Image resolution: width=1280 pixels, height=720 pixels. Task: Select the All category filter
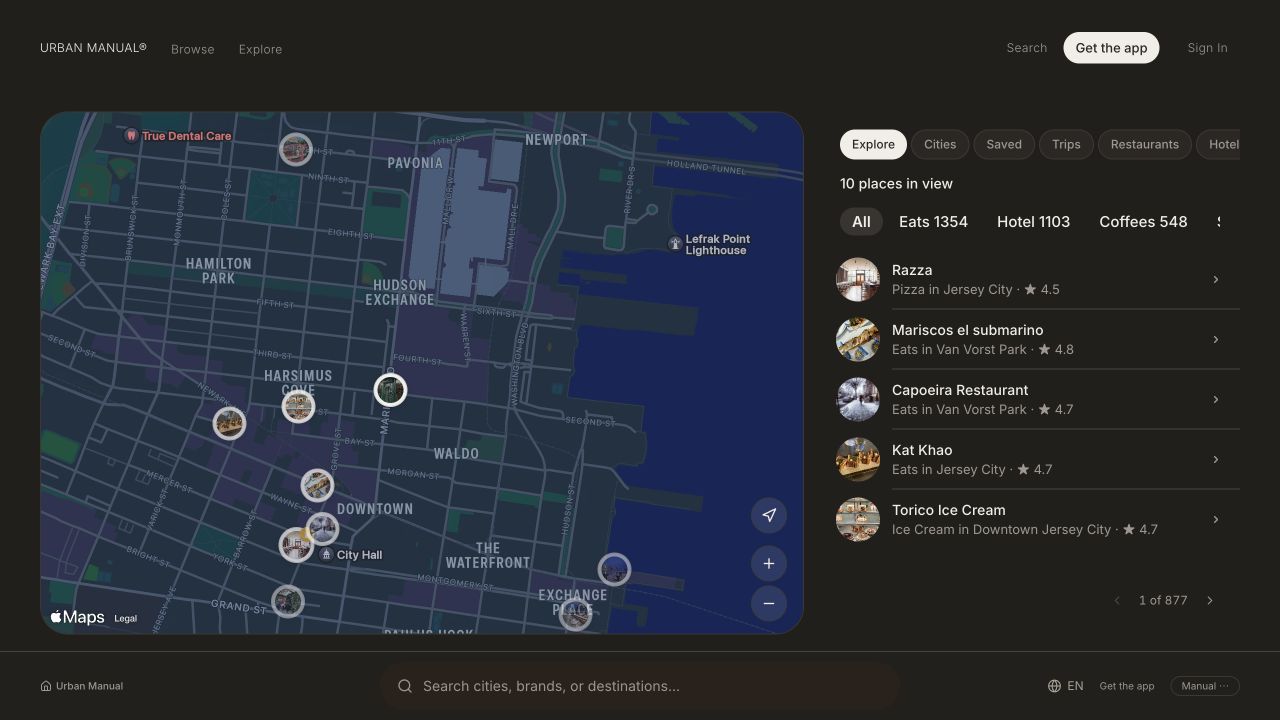(861, 222)
